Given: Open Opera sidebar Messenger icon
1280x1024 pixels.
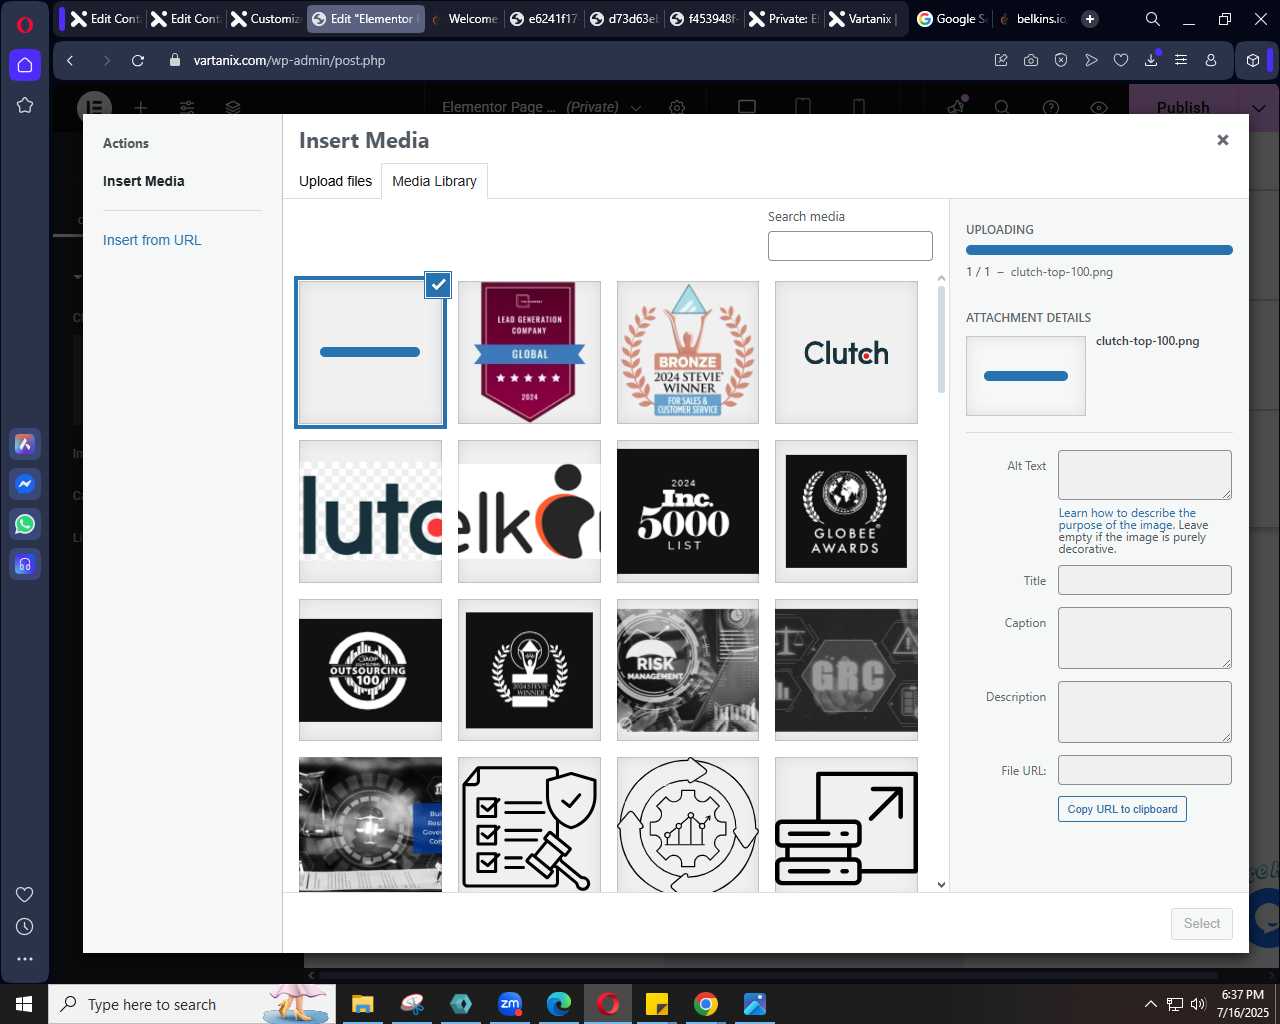Looking at the screenshot, I should click(25, 484).
